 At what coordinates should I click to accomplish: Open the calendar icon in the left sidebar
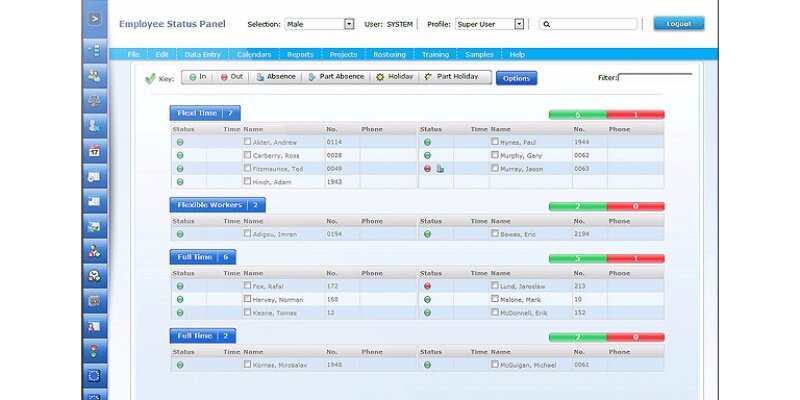click(95, 152)
